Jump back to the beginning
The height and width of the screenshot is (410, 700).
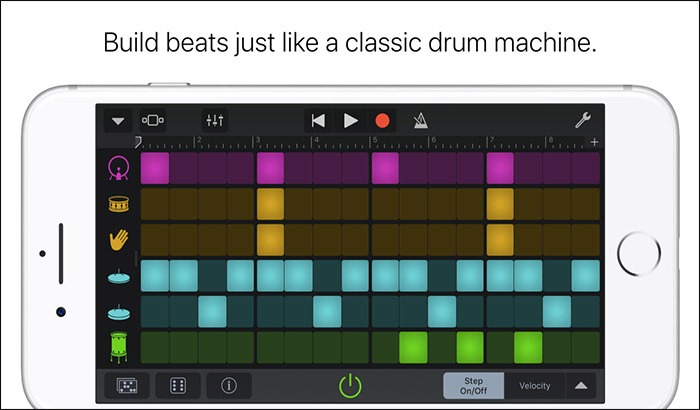[x=318, y=121]
